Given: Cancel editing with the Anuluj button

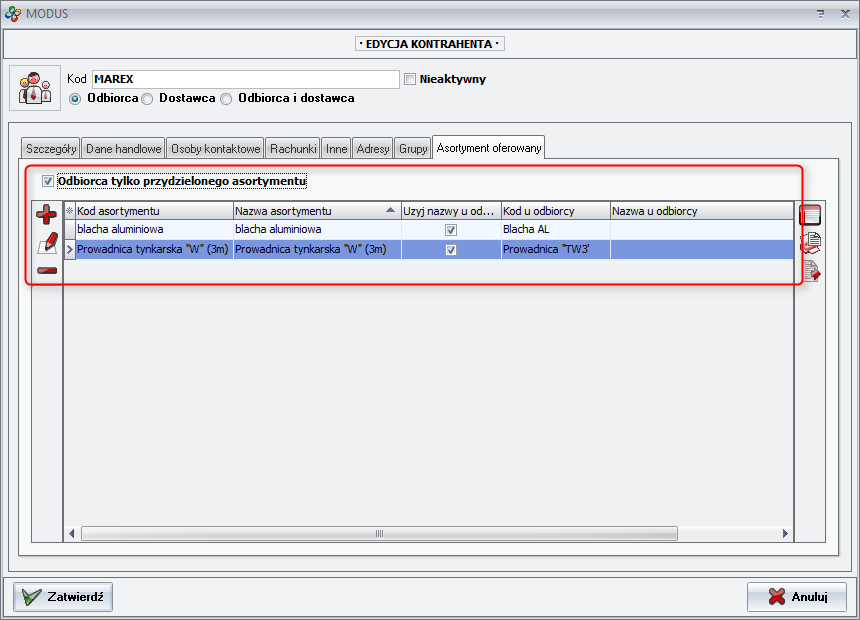Looking at the screenshot, I should (797, 597).
